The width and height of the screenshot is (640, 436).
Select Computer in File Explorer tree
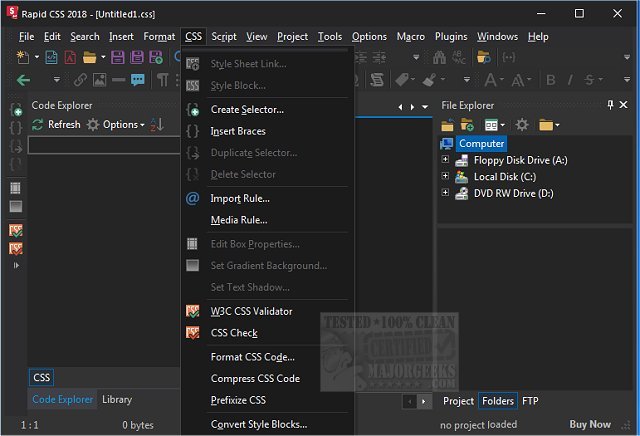pos(481,144)
